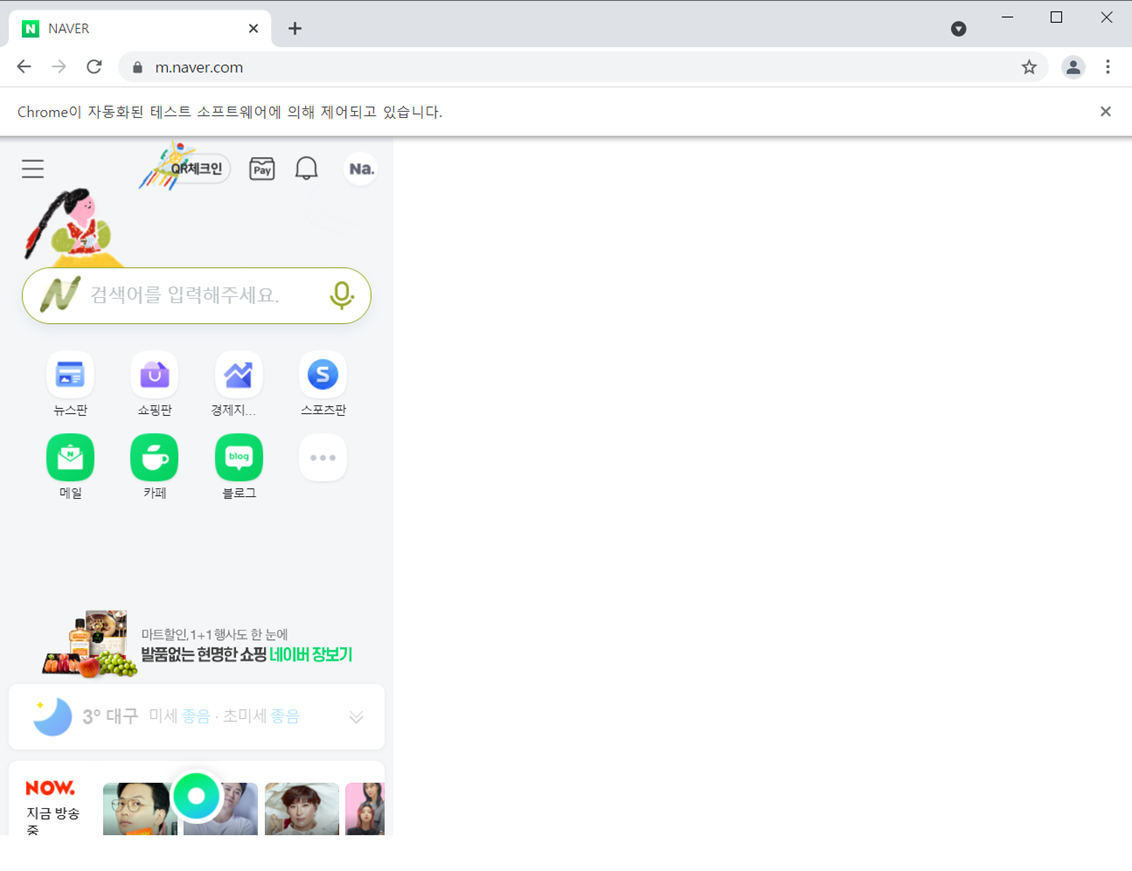The width and height of the screenshot is (1132, 871).
Task: Open Naver Pay icon
Action: coord(262,169)
